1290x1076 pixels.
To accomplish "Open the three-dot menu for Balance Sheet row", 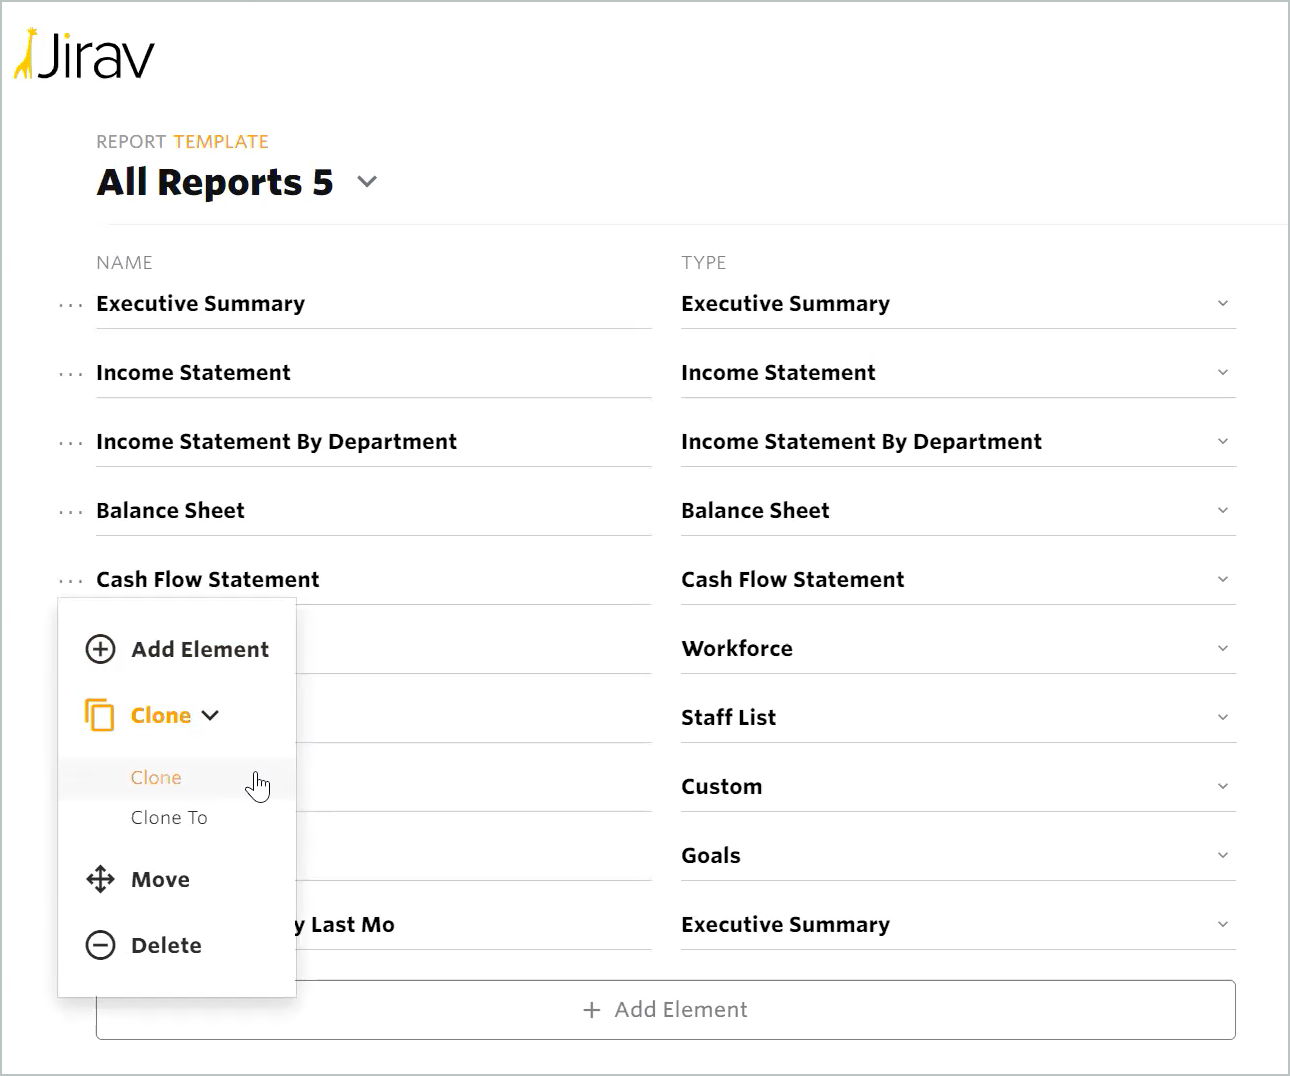I will pos(71,512).
